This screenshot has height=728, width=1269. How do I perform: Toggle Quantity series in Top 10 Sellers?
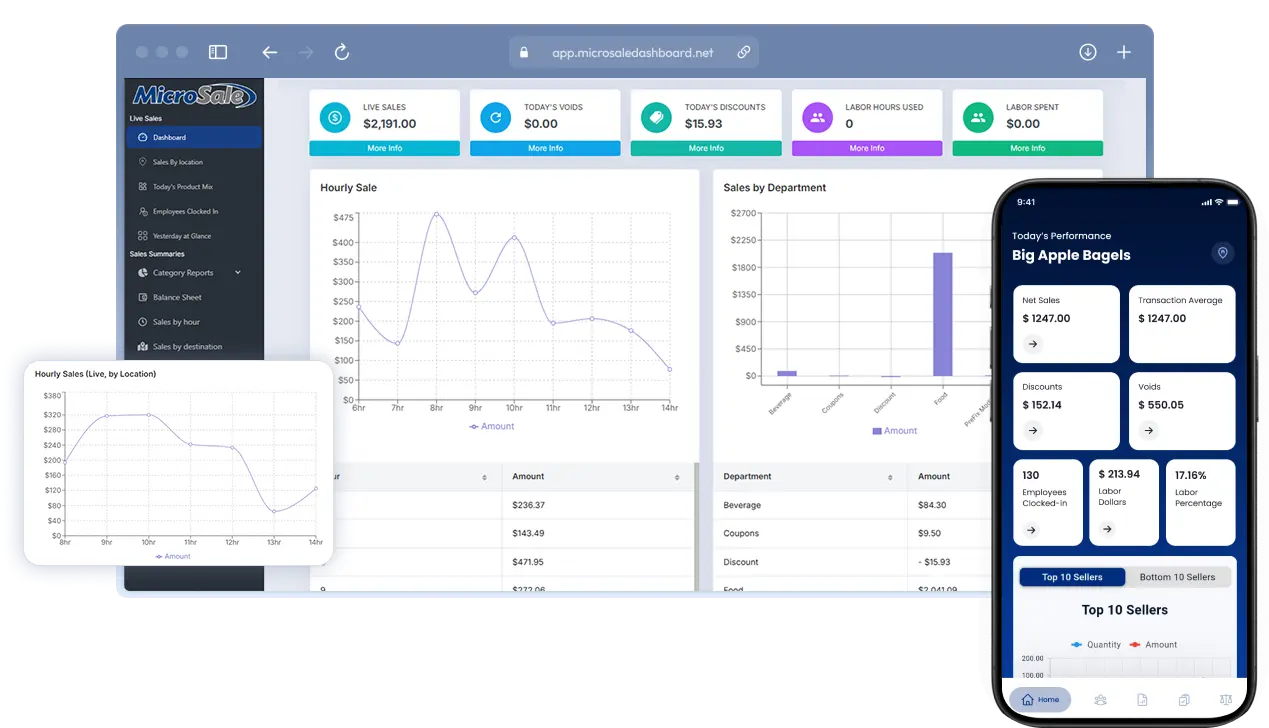1096,645
